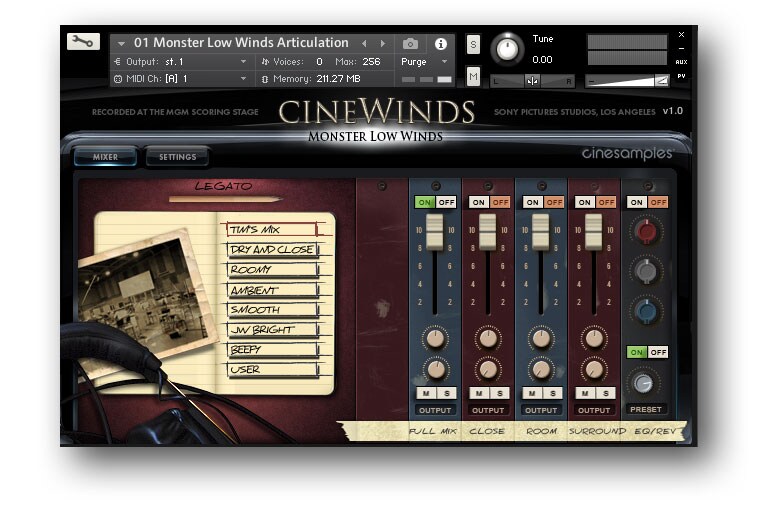Click the Full Mix volume fader

pyautogui.click(x=435, y=233)
